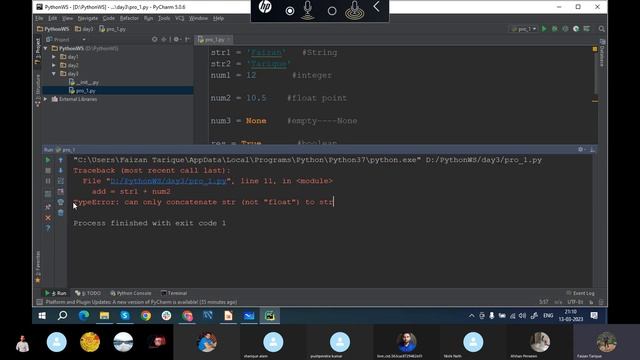This screenshot has width=640, height=360.
Task: Pause output in the Run panel
Action: 48,181
